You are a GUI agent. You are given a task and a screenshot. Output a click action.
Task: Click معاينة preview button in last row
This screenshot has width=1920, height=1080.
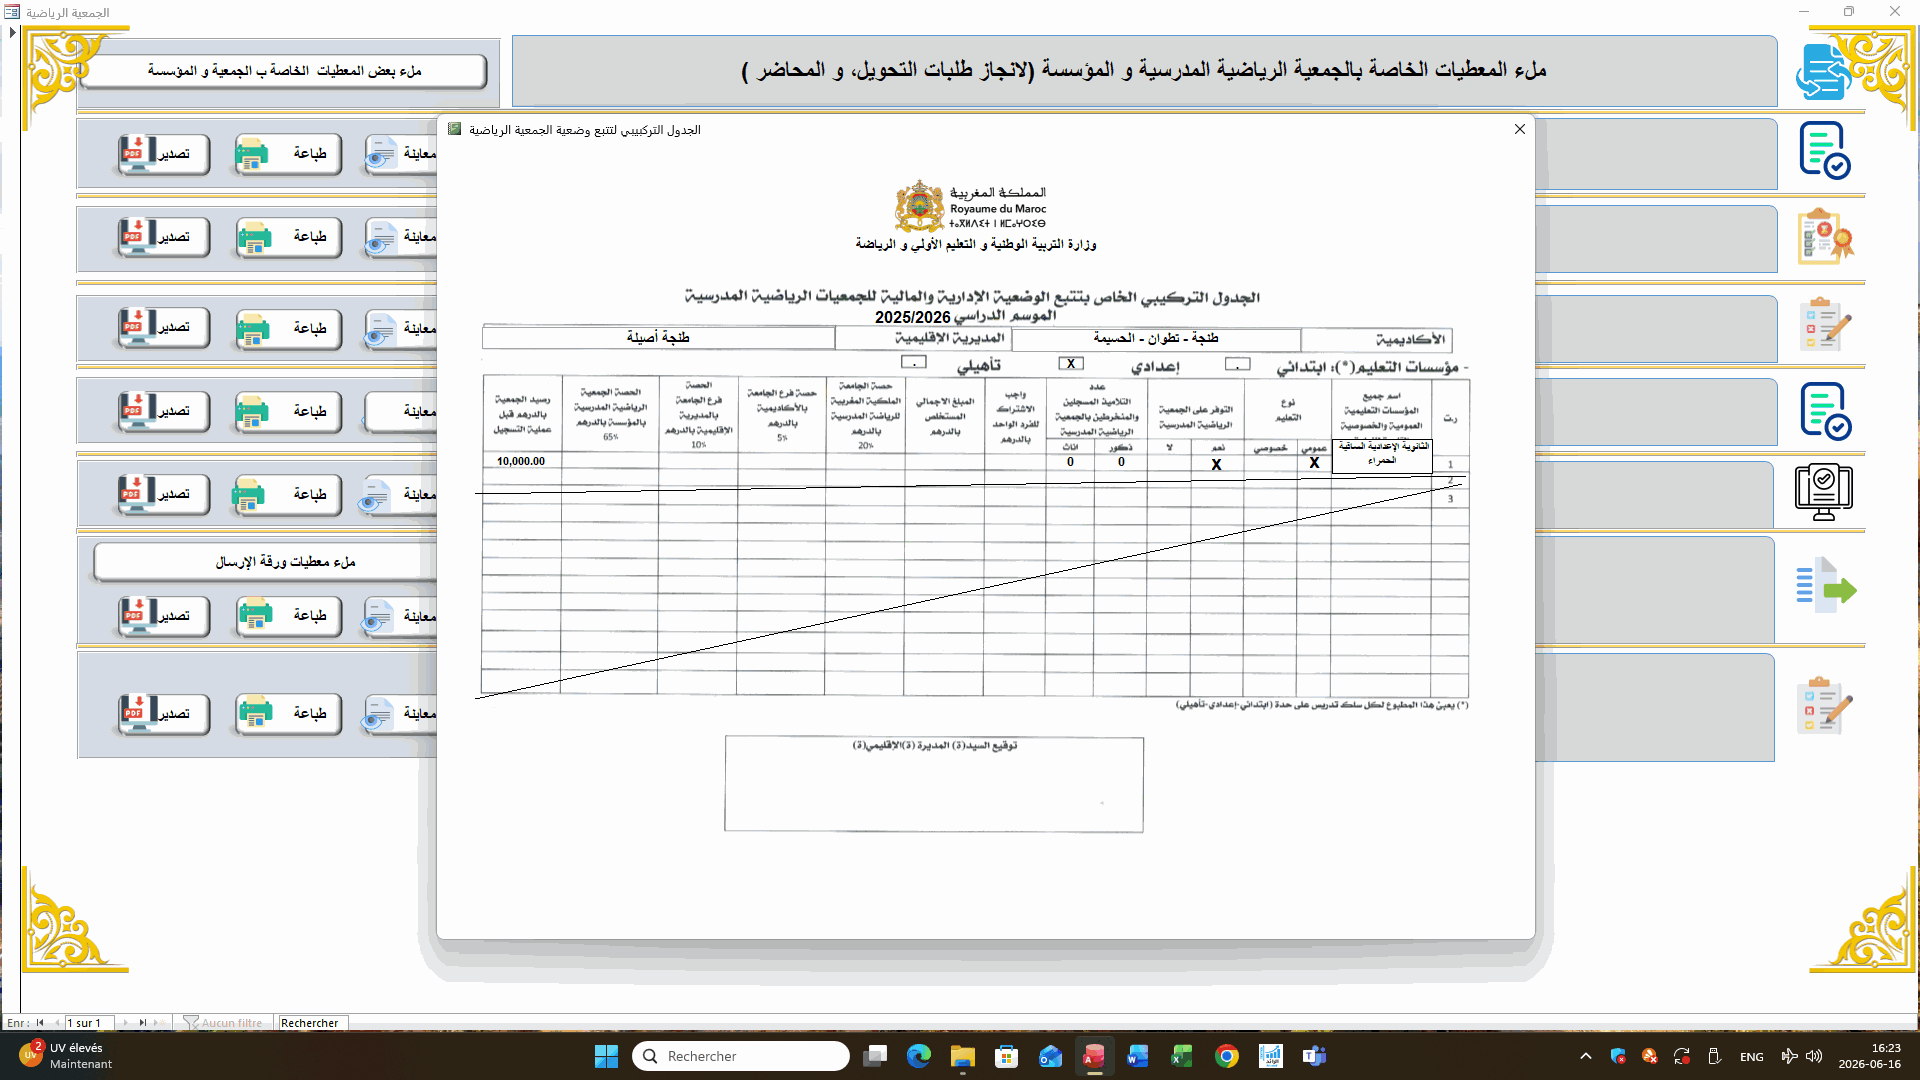(401, 713)
